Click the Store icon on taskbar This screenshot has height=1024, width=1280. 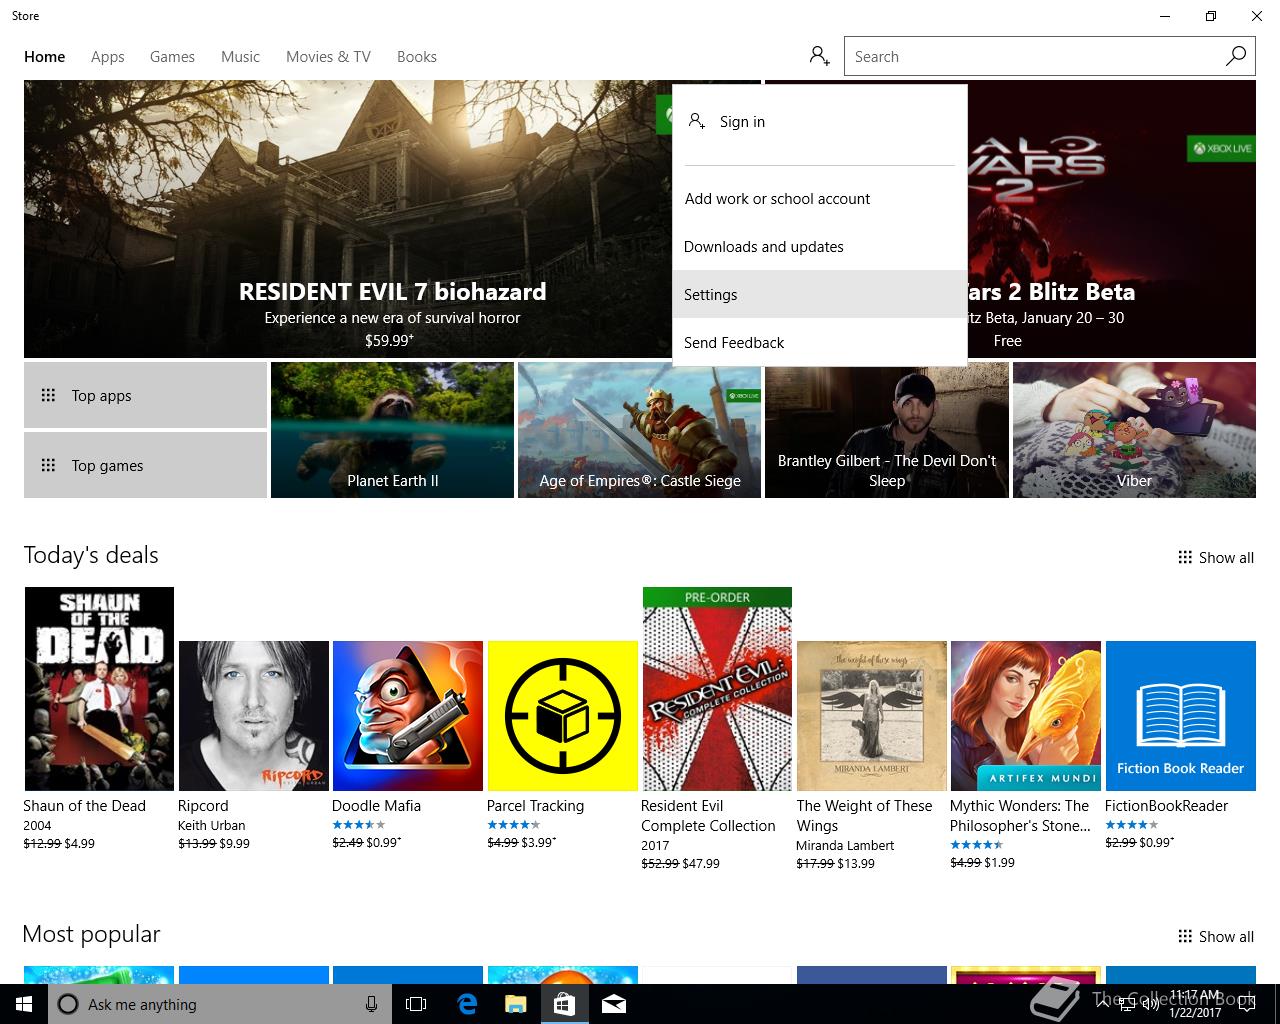point(564,1004)
